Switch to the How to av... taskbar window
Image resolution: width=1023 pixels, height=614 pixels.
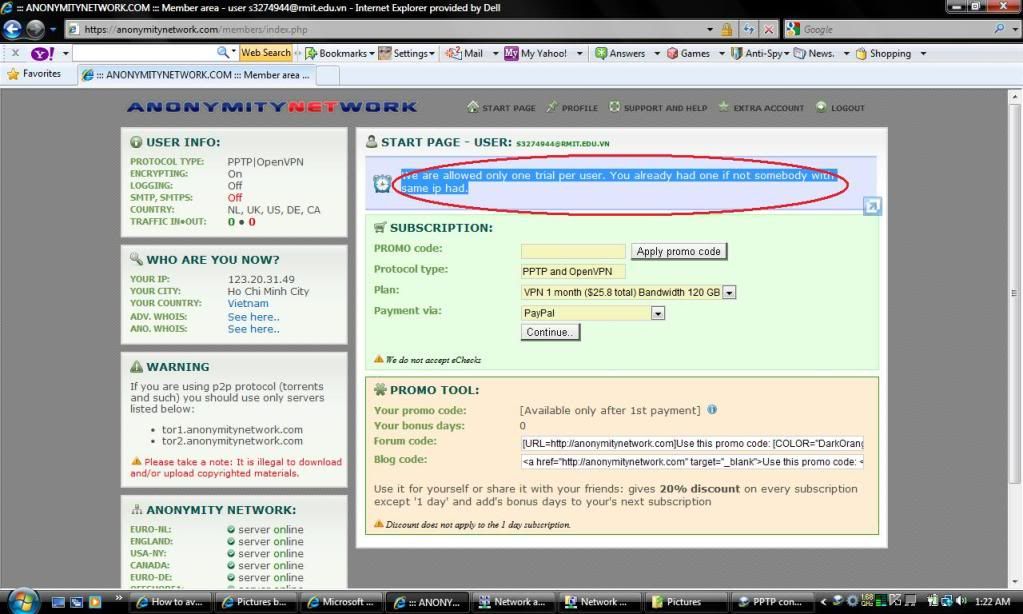[x=172, y=602]
